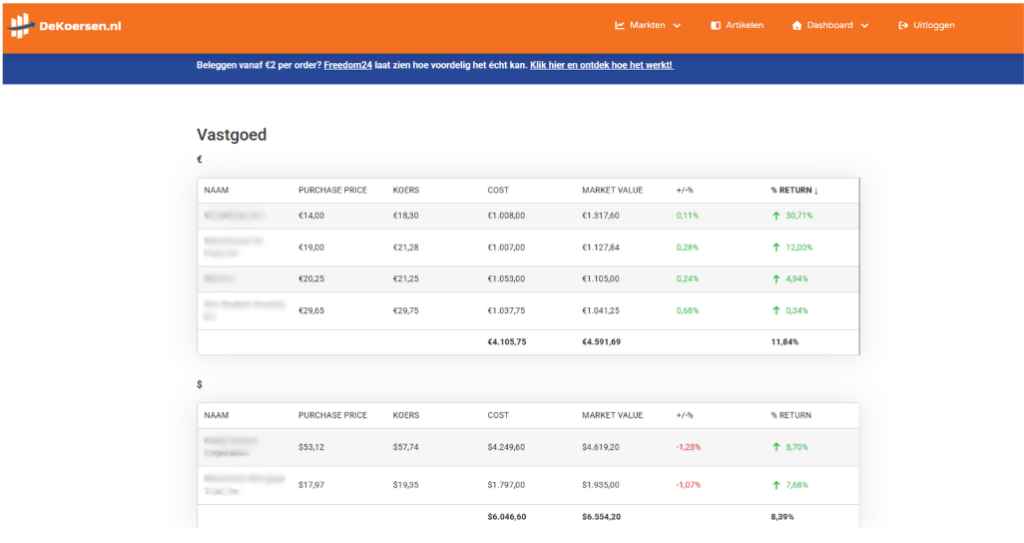Sort euro table by NAAM column

pos(216,190)
